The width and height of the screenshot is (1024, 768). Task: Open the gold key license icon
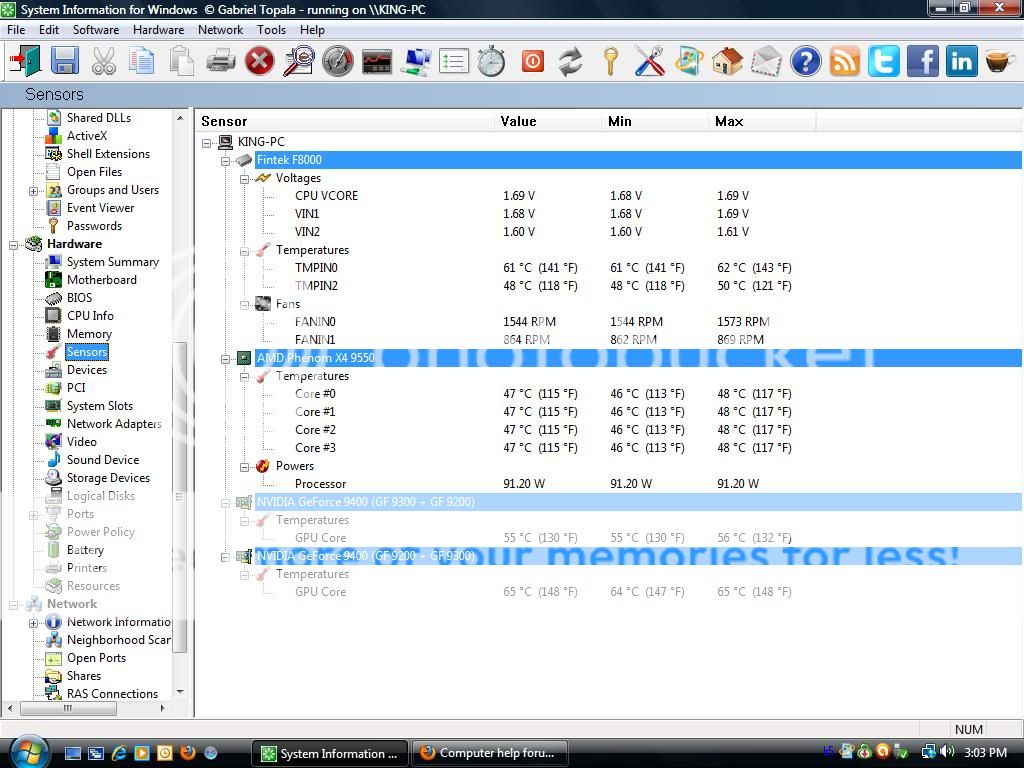click(x=611, y=61)
